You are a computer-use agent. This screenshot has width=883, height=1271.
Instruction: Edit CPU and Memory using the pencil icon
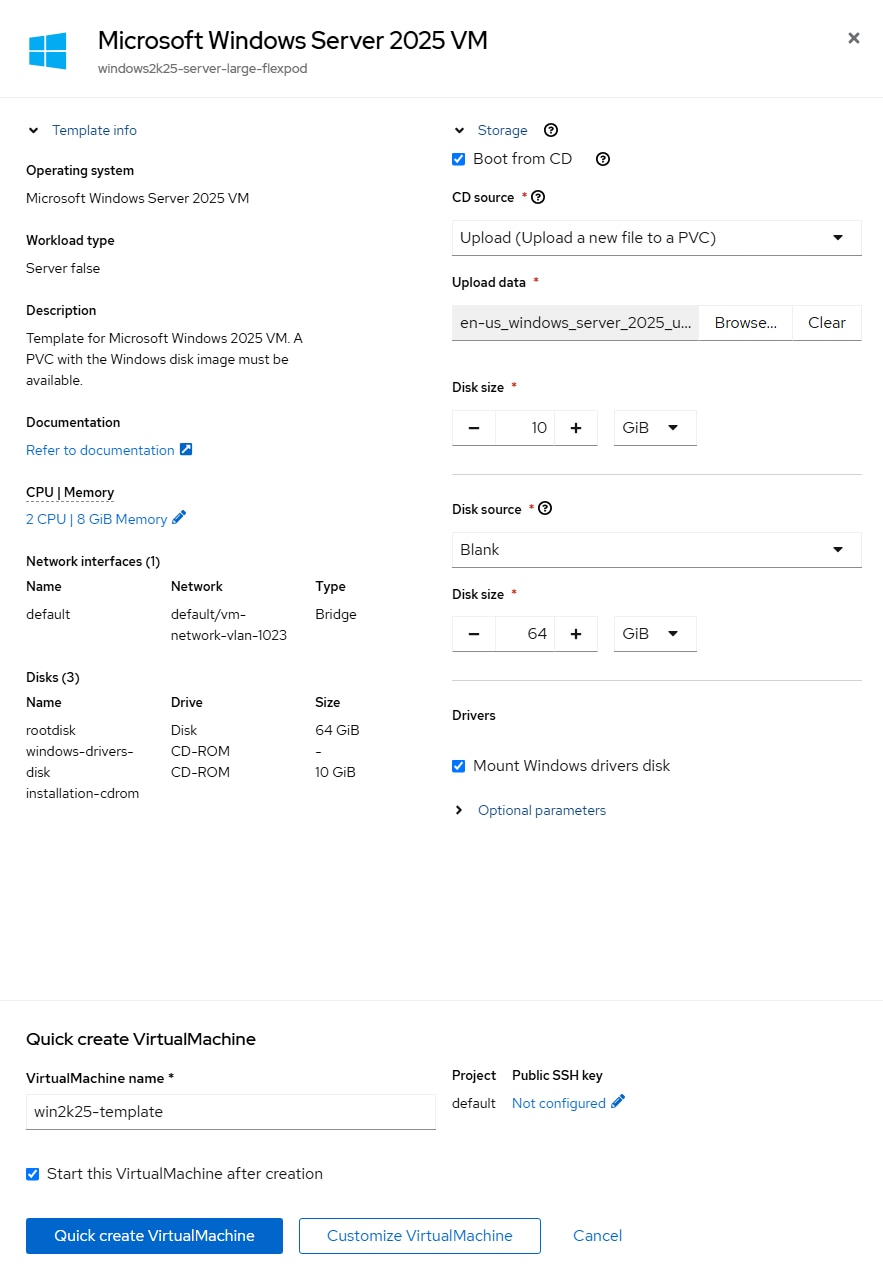click(177, 518)
